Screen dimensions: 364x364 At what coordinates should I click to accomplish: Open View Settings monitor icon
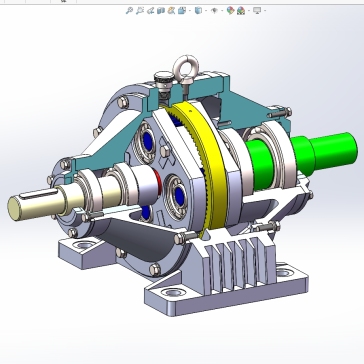(257, 11)
